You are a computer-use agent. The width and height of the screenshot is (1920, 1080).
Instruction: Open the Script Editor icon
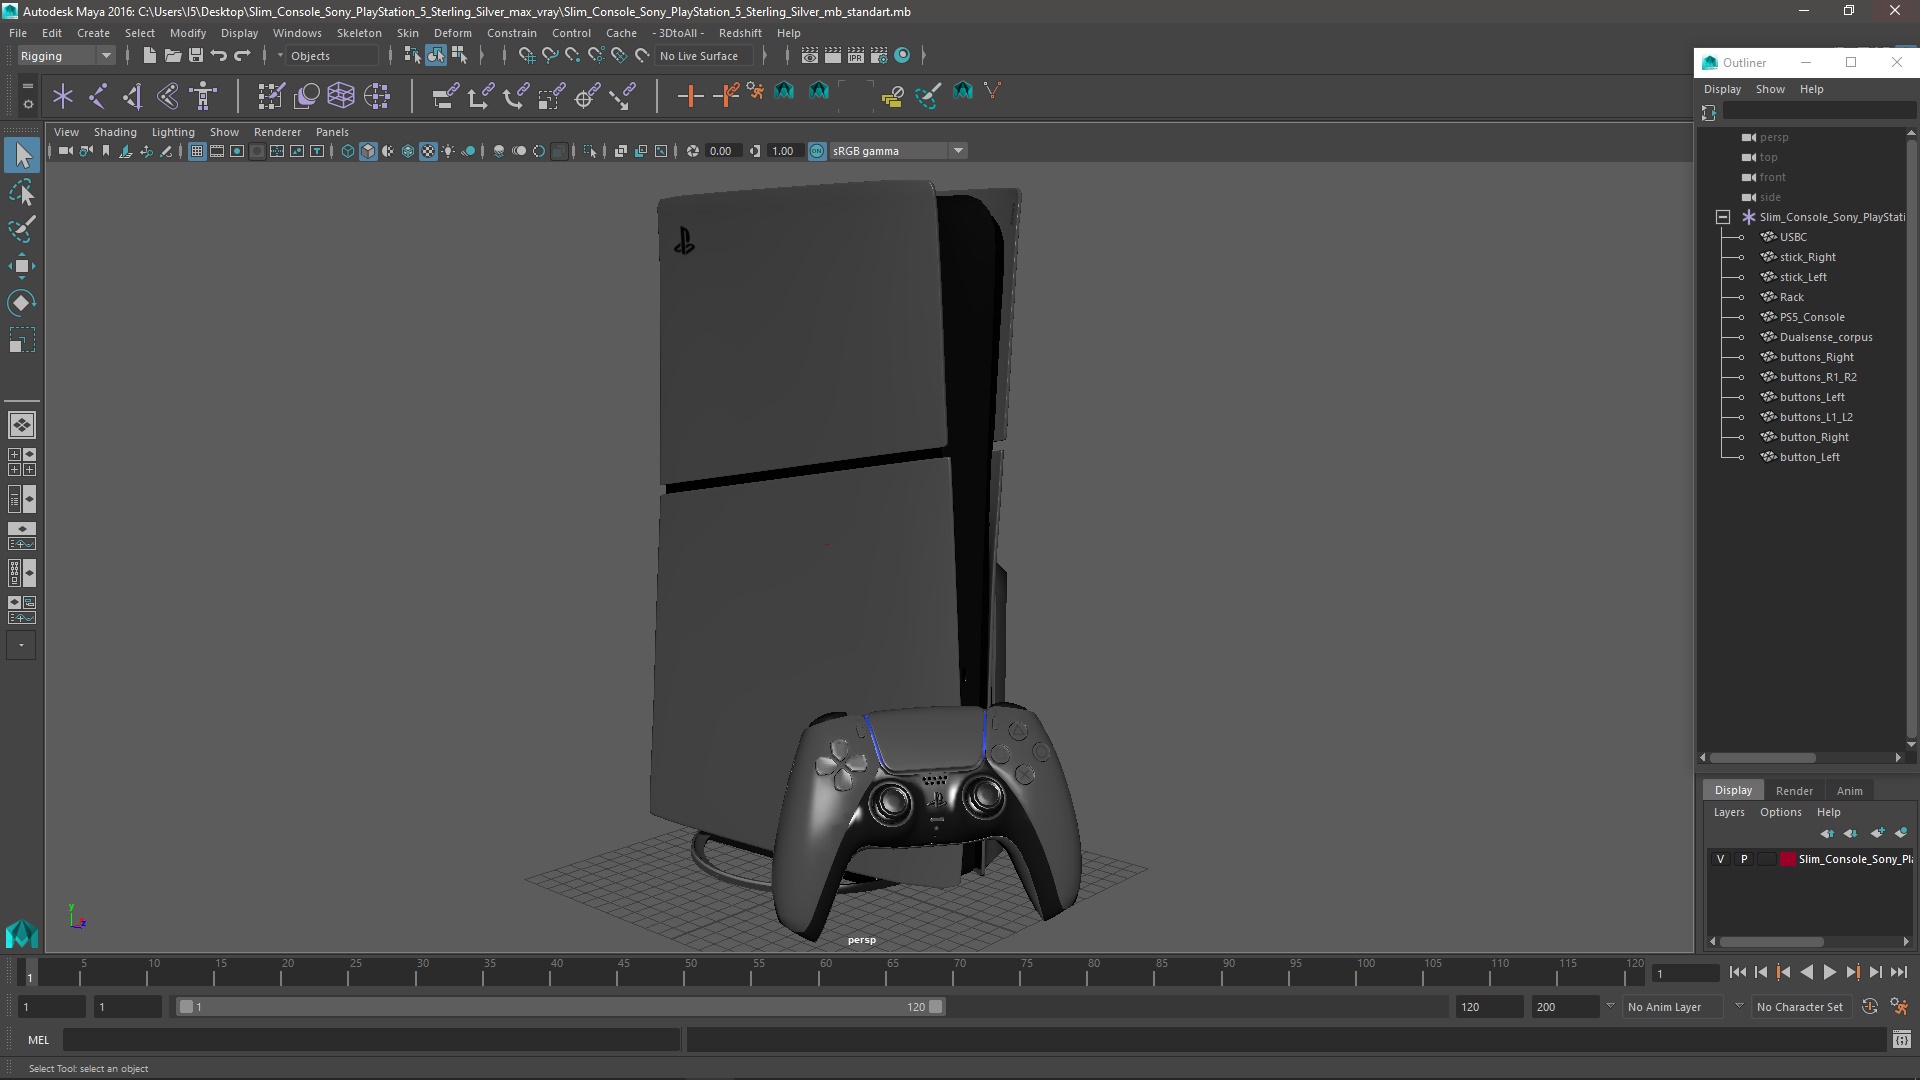(x=1901, y=1040)
